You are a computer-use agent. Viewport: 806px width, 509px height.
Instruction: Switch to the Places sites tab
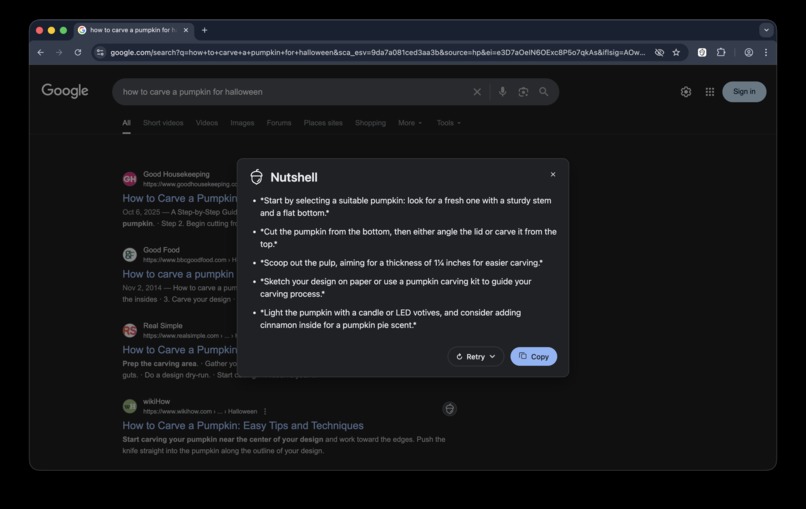(323, 123)
